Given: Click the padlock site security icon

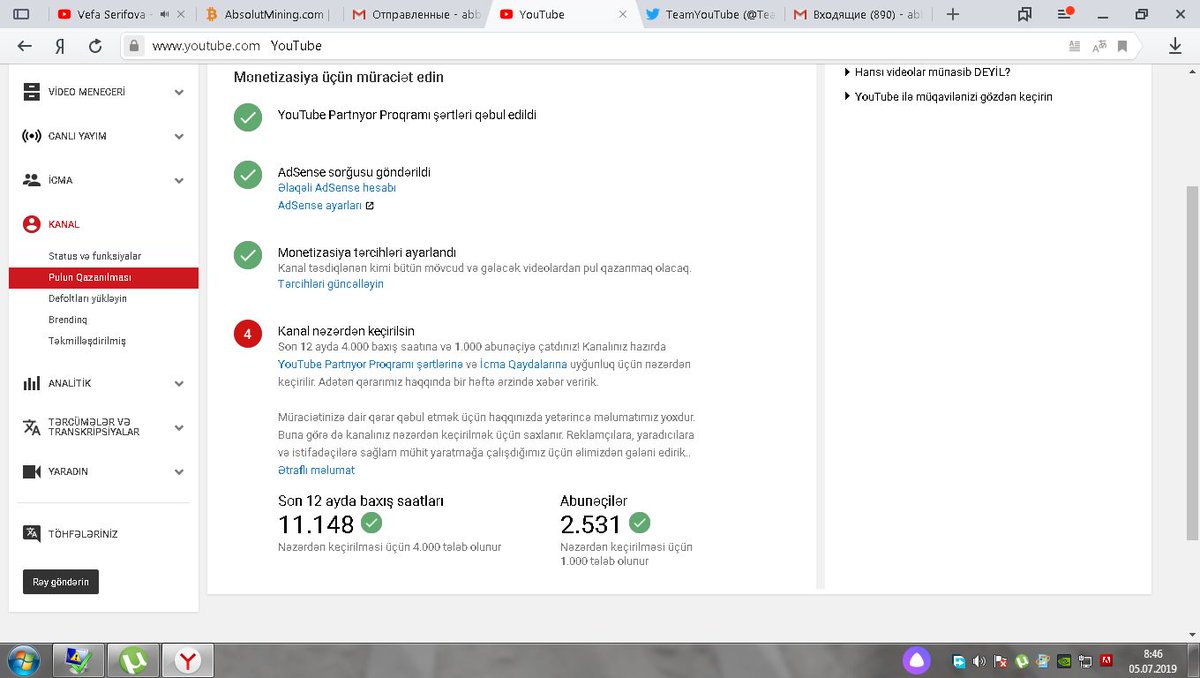Looking at the screenshot, I should pyautogui.click(x=134, y=46).
